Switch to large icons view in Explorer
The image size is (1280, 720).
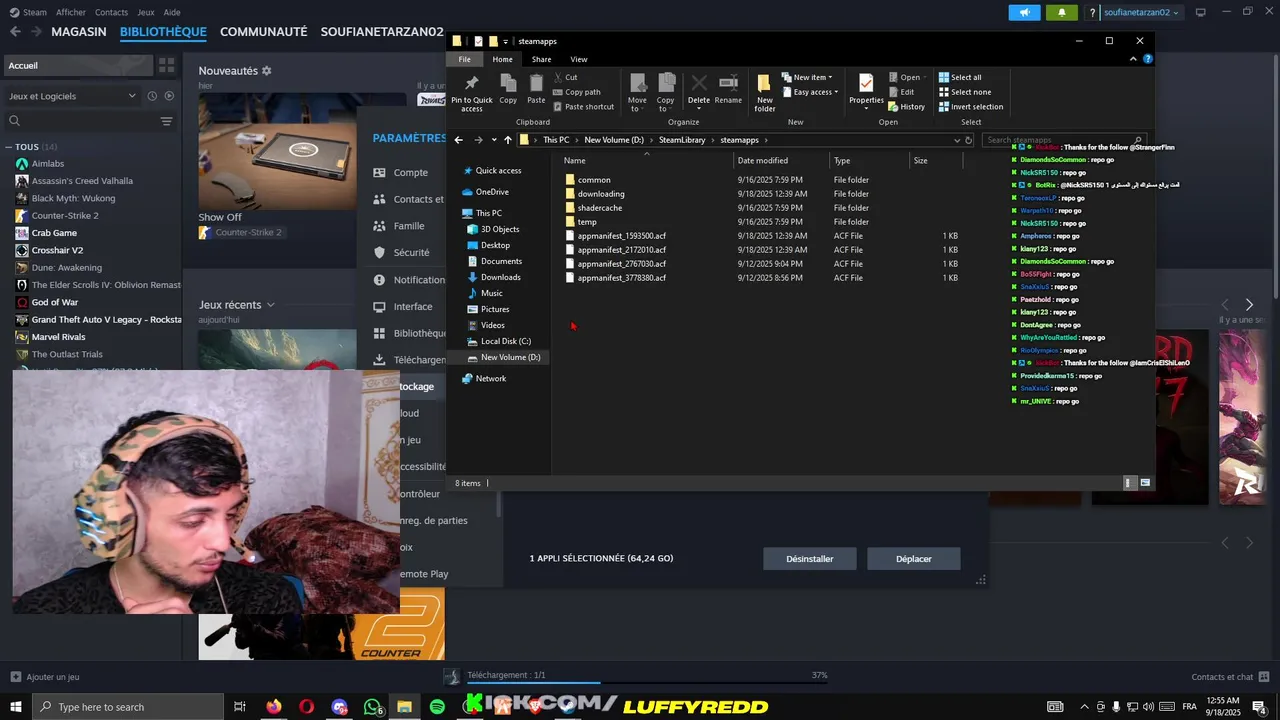[x=1145, y=483]
